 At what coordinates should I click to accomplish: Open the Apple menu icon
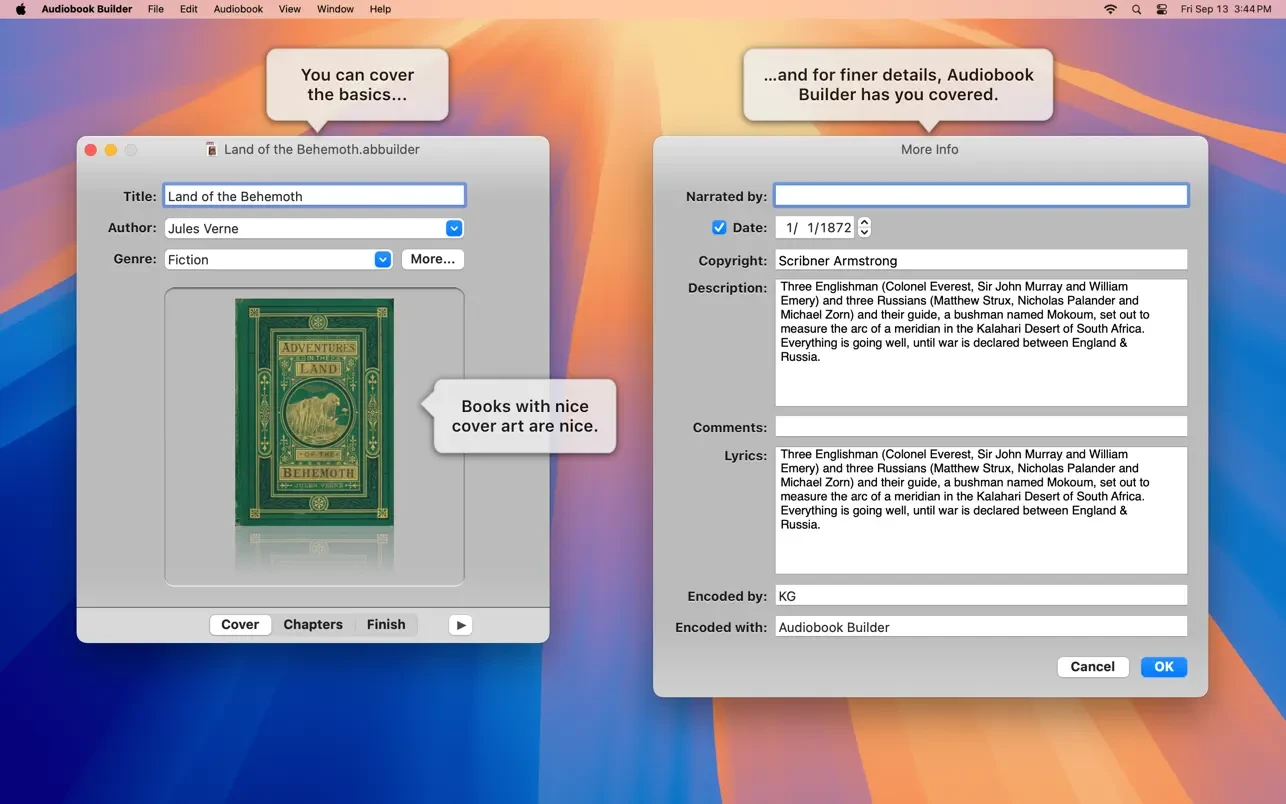[x=20, y=9]
